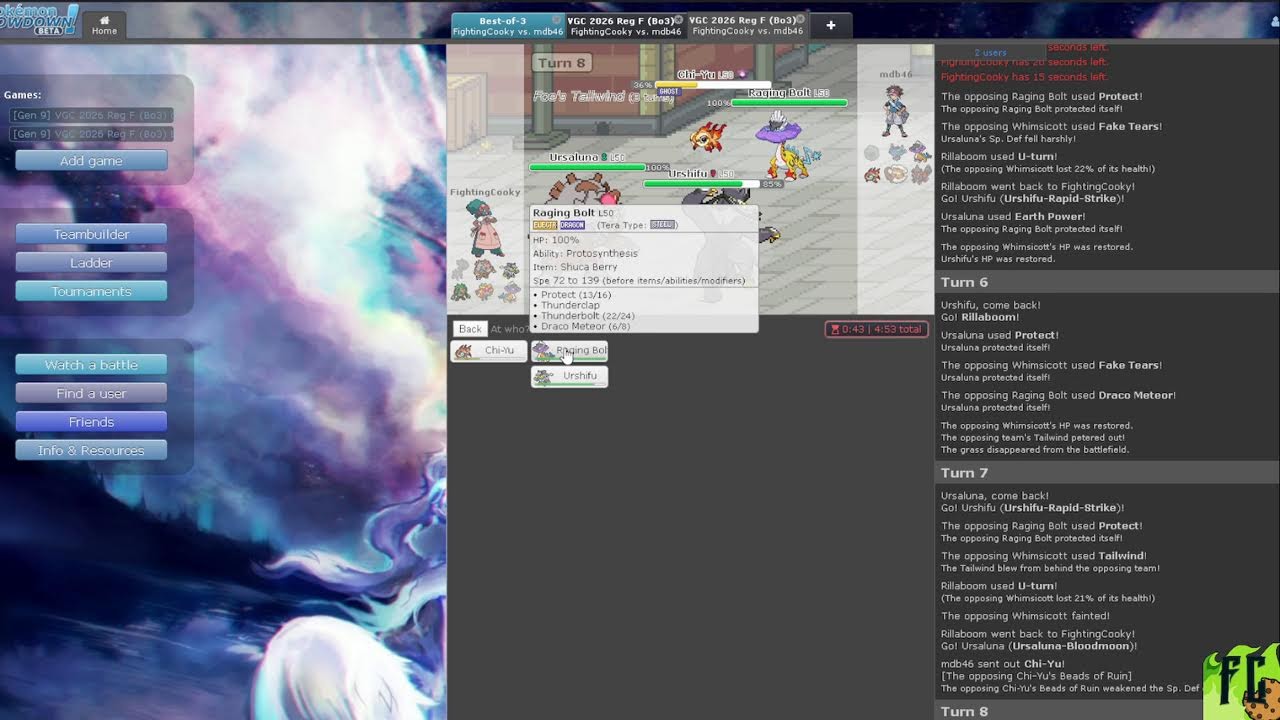Click 'Thunderbolt (22/24)' in the tooltip
Screen dimensions: 1280x720
[588, 316]
